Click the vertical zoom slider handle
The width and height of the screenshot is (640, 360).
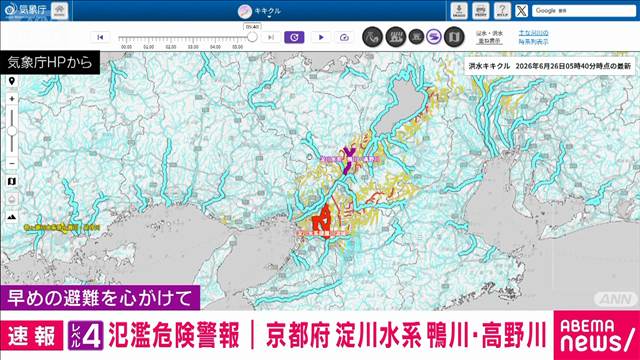coord(12,131)
